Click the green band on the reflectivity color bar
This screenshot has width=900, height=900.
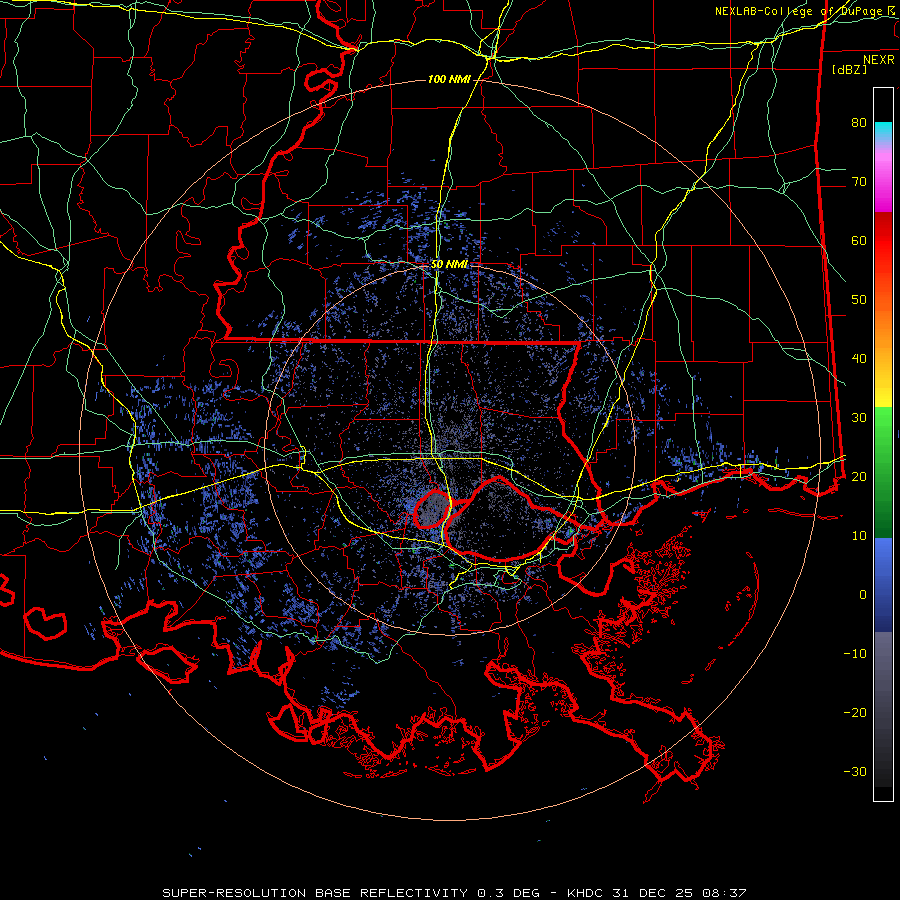click(x=883, y=472)
